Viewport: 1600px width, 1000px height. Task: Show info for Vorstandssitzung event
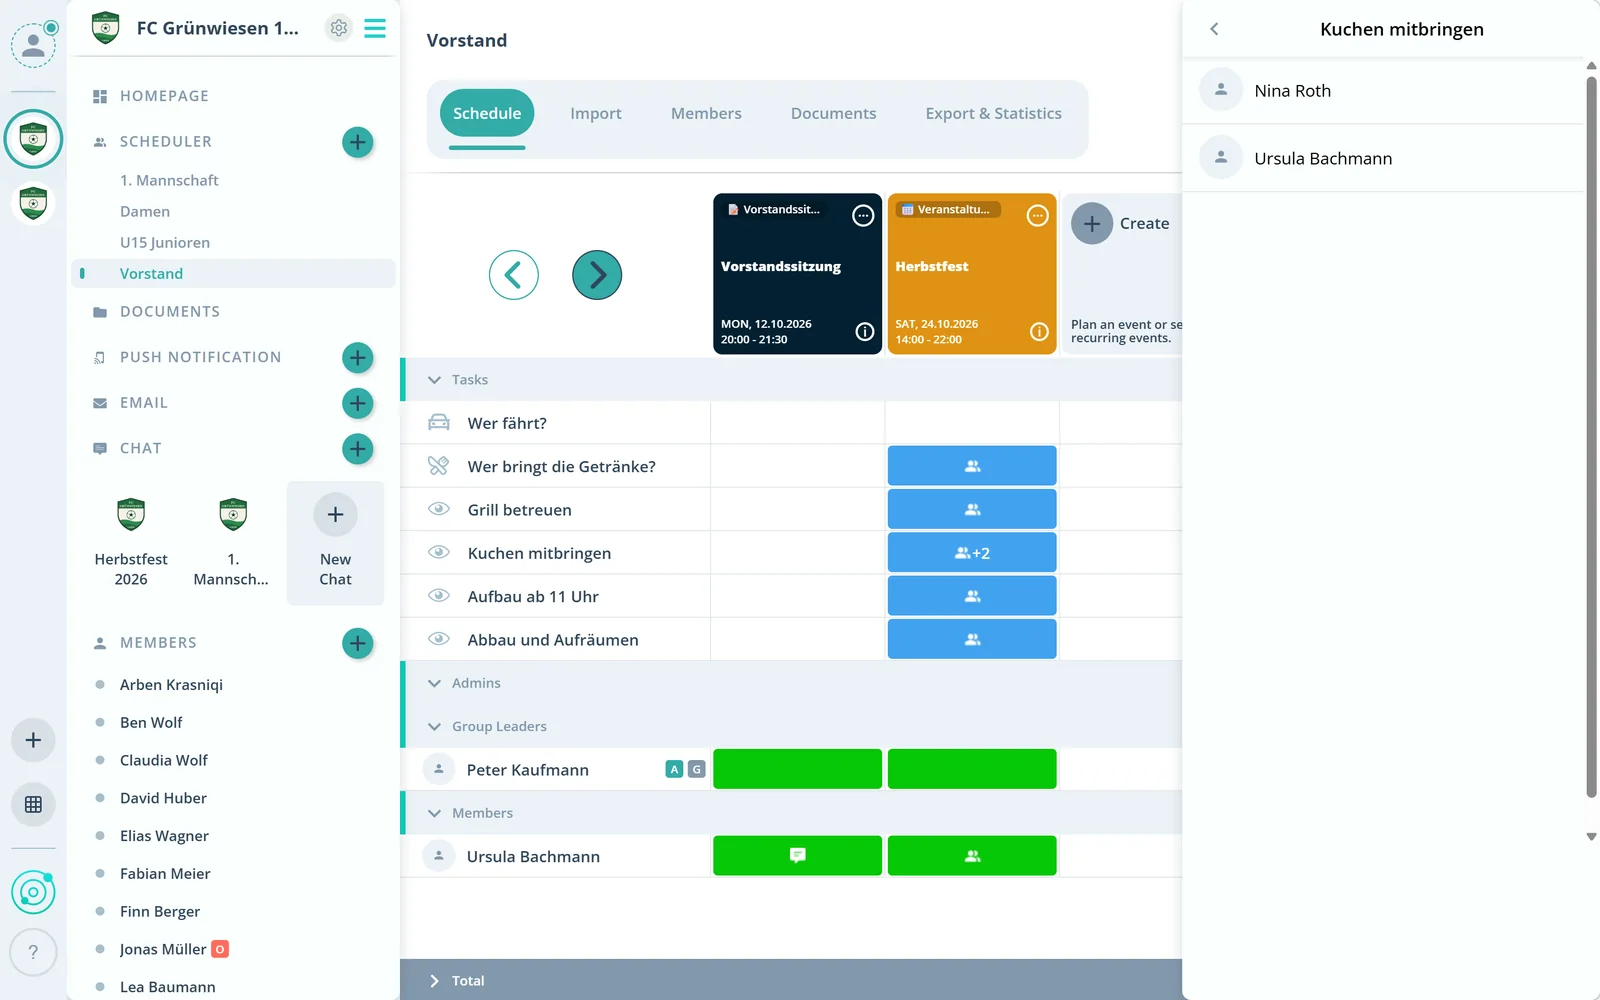click(865, 332)
